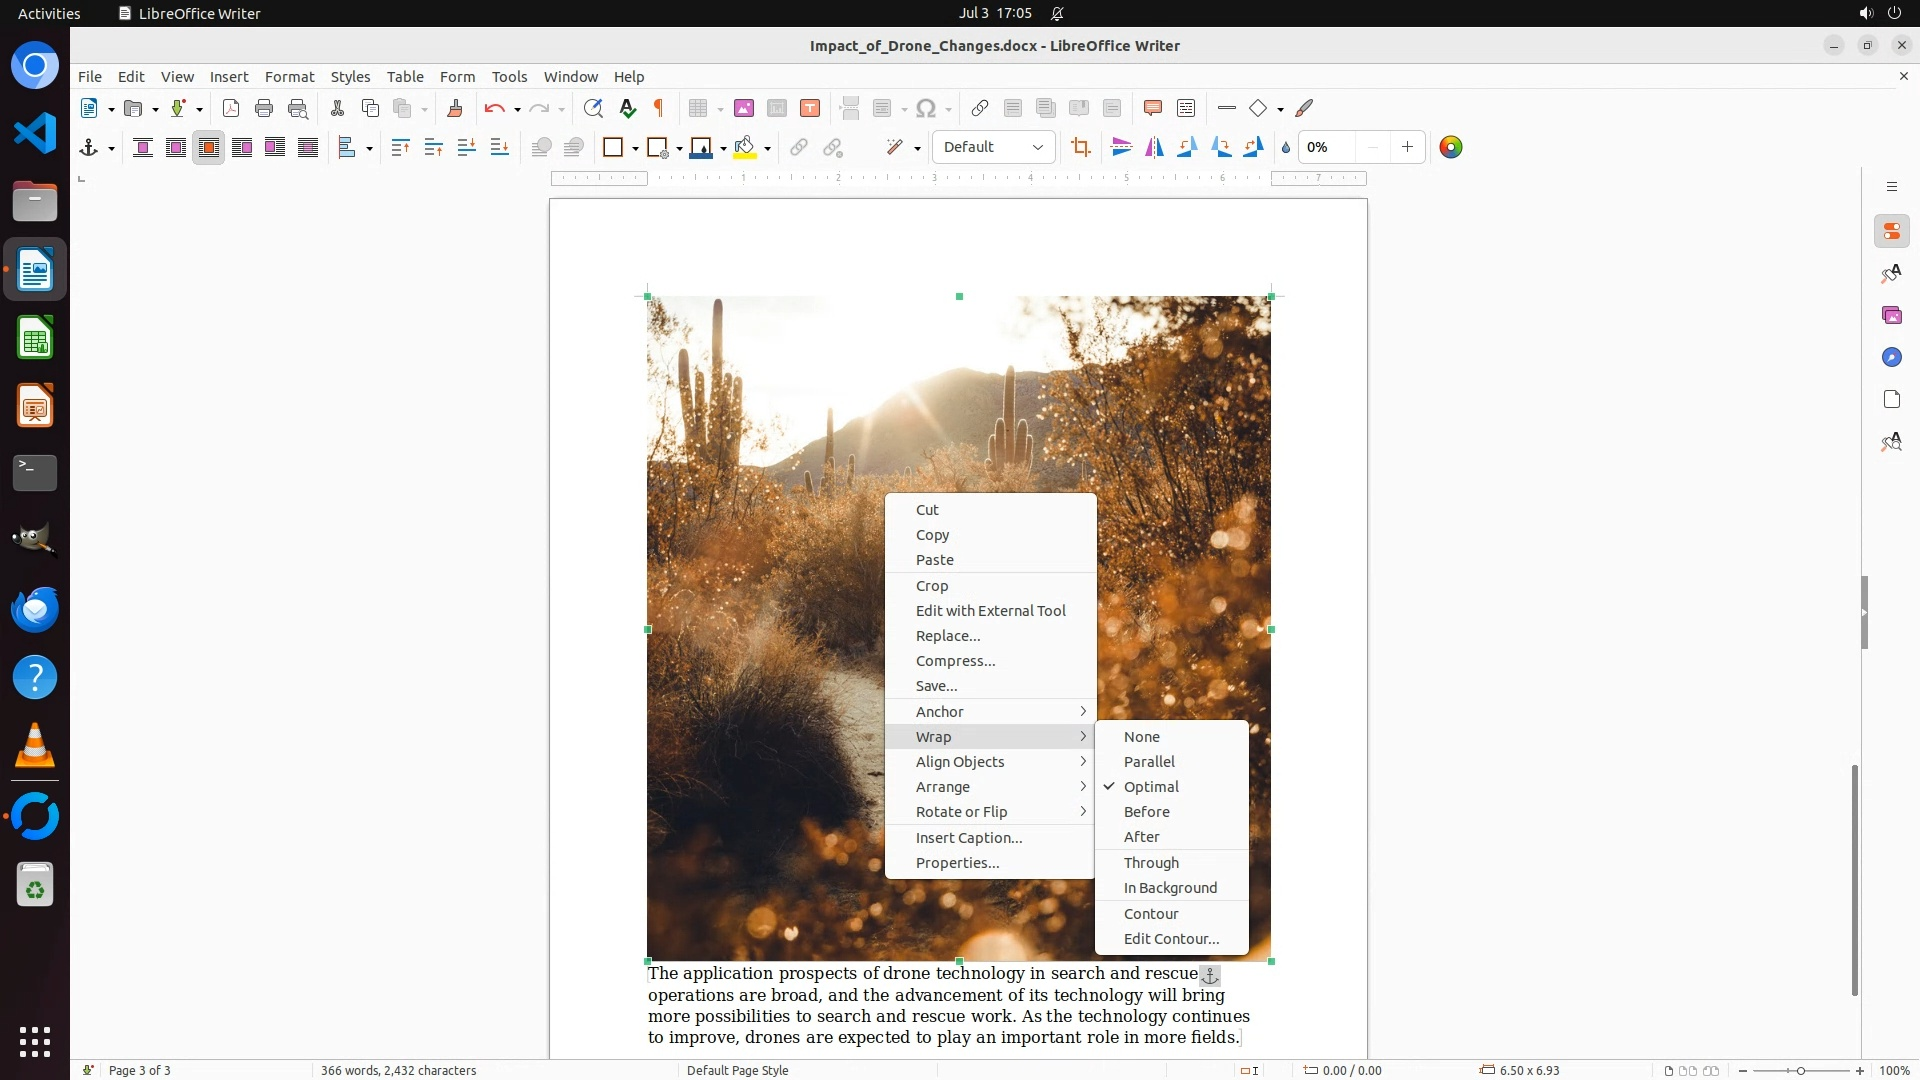
Task: Click the Insert Image icon
Action: pos(743,108)
